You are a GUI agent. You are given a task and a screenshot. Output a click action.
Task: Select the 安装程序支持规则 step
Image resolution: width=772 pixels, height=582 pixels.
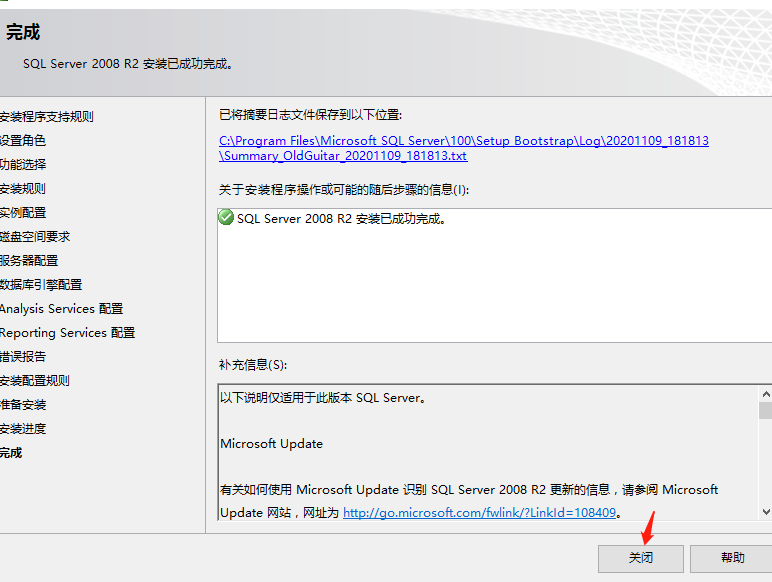click(x=47, y=117)
